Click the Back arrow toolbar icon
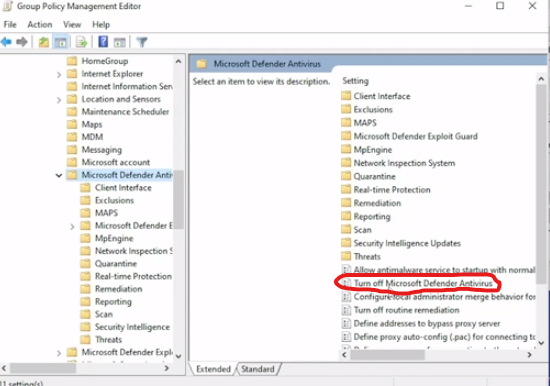The image size is (550, 386). tap(6, 42)
